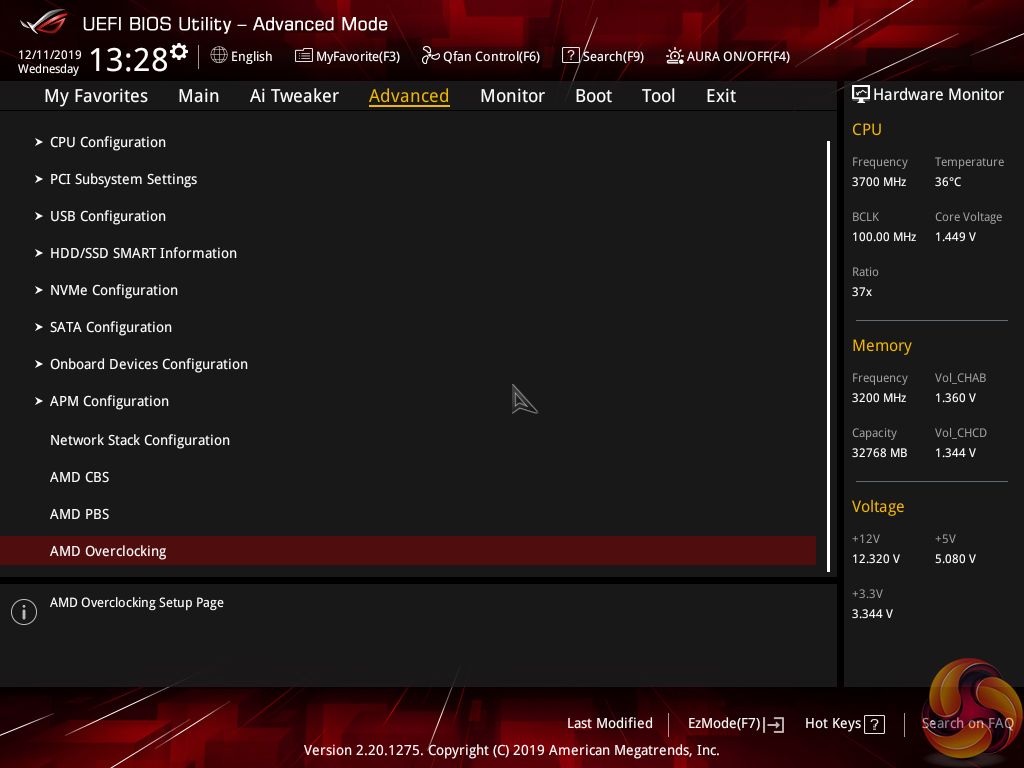Expand PCI Subsystem Settings arrow
The width and height of the screenshot is (1024, 768).
coord(39,179)
